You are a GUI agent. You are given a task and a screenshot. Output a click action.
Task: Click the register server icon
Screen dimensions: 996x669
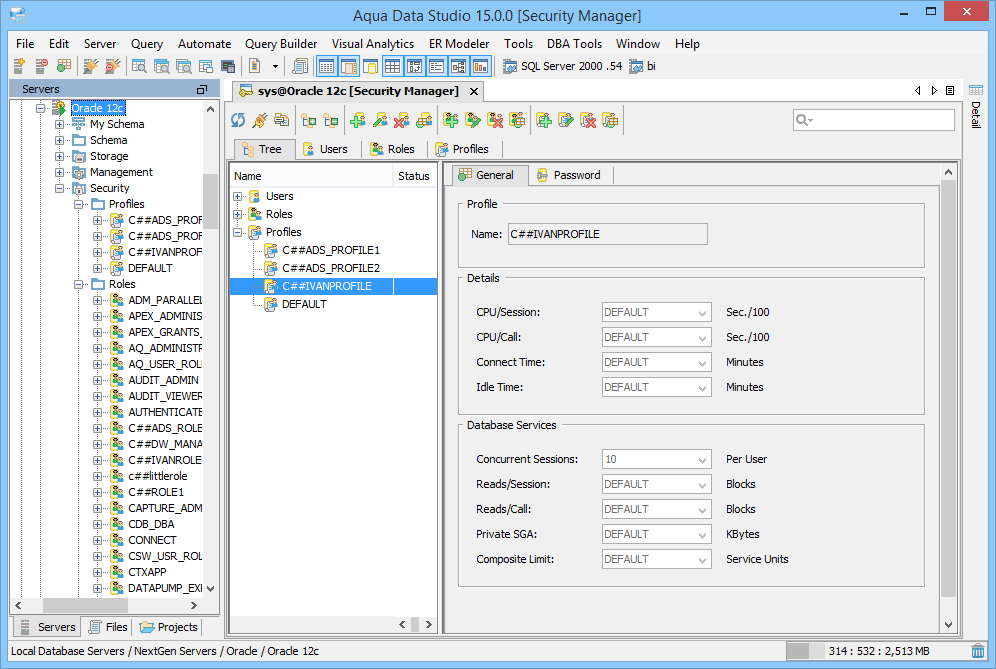19,65
